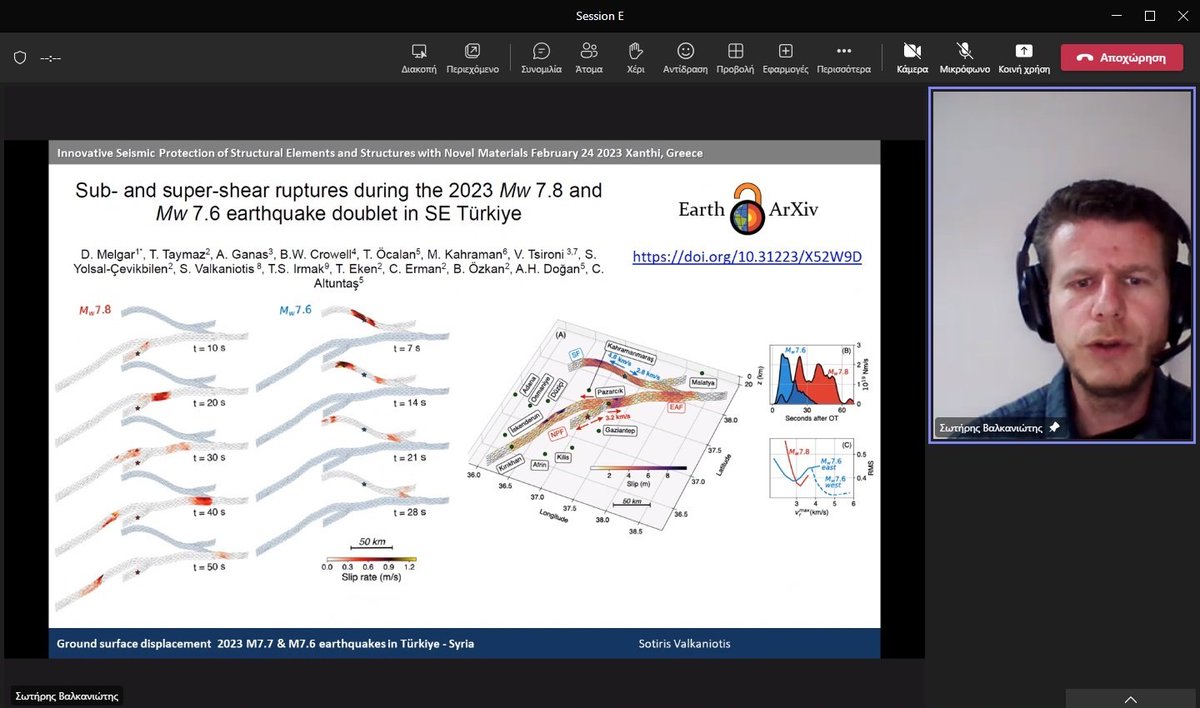Click the Sotiris Valkaniotis footer text
Image resolution: width=1200 pixels, height=708 pixels.
click(685, 643)
